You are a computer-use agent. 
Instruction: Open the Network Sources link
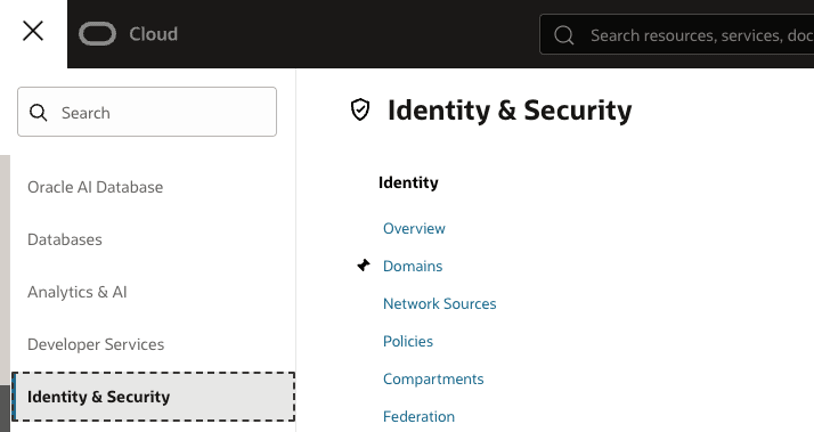pyautogui.click(x=439, y=304)
